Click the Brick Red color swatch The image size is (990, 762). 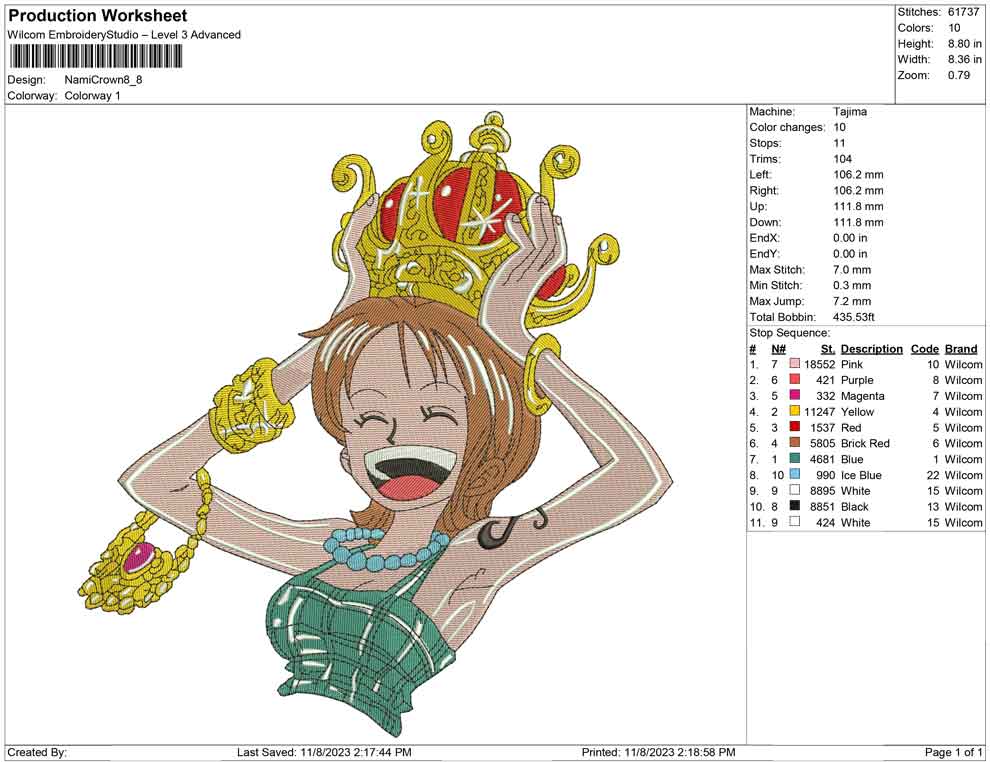coord(793,443)
